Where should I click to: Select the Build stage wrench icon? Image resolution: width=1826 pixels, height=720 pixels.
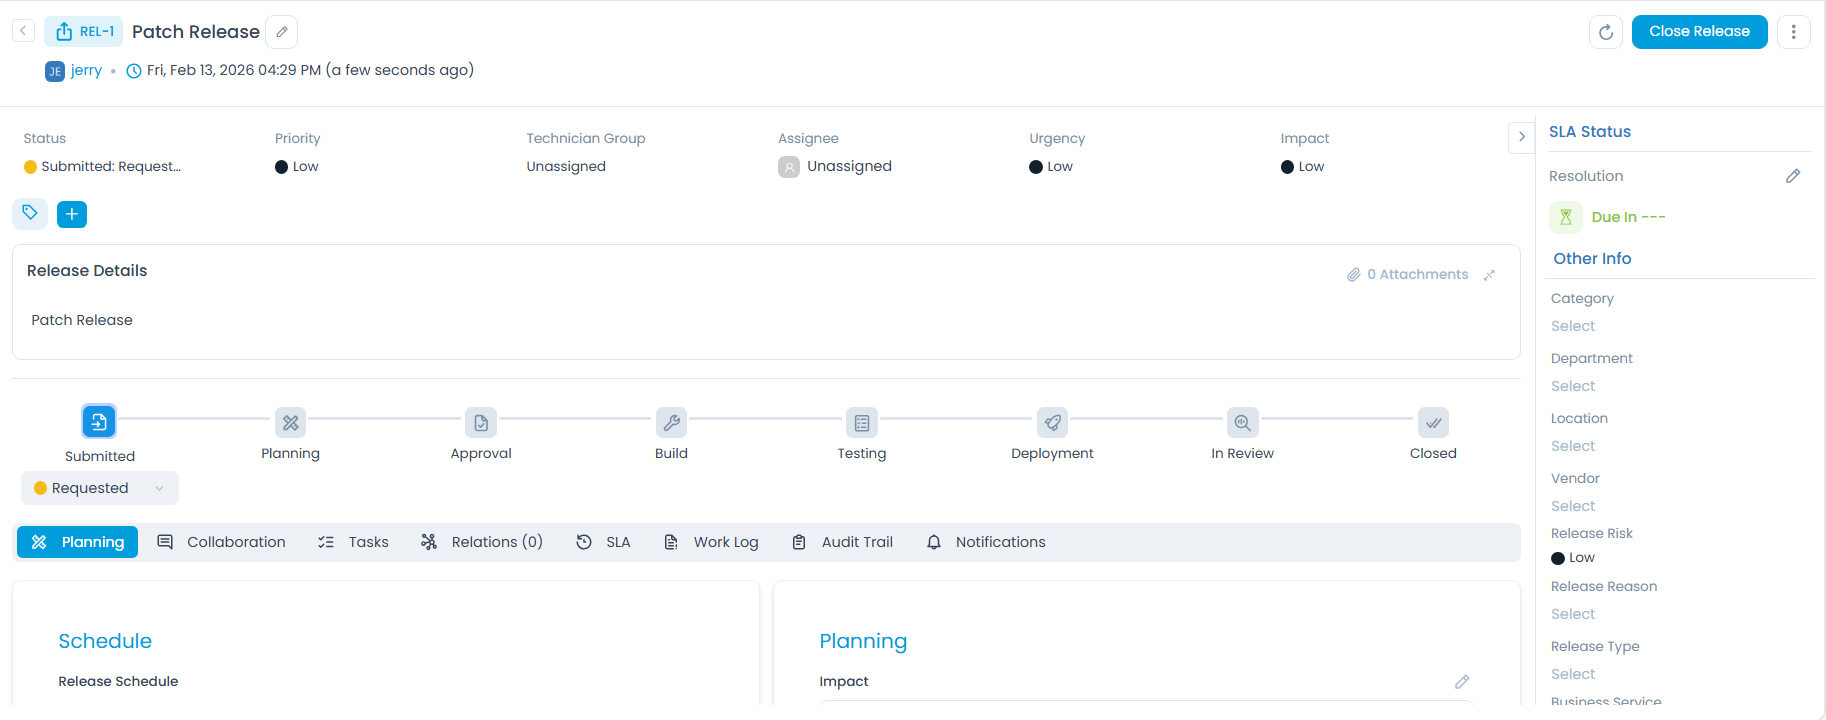pos(671,423)
